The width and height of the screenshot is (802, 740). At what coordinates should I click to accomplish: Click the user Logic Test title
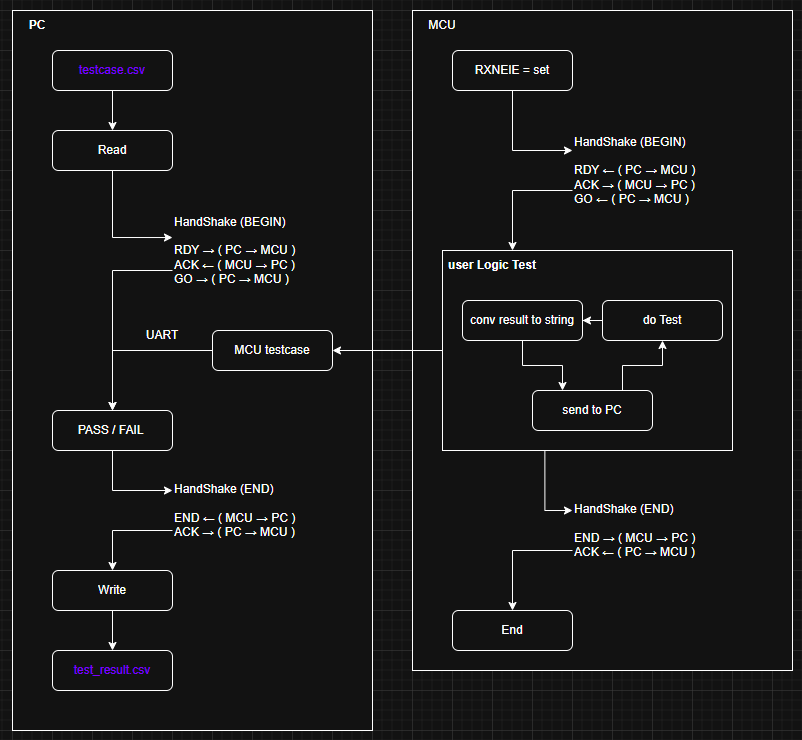tap(492, 264)
